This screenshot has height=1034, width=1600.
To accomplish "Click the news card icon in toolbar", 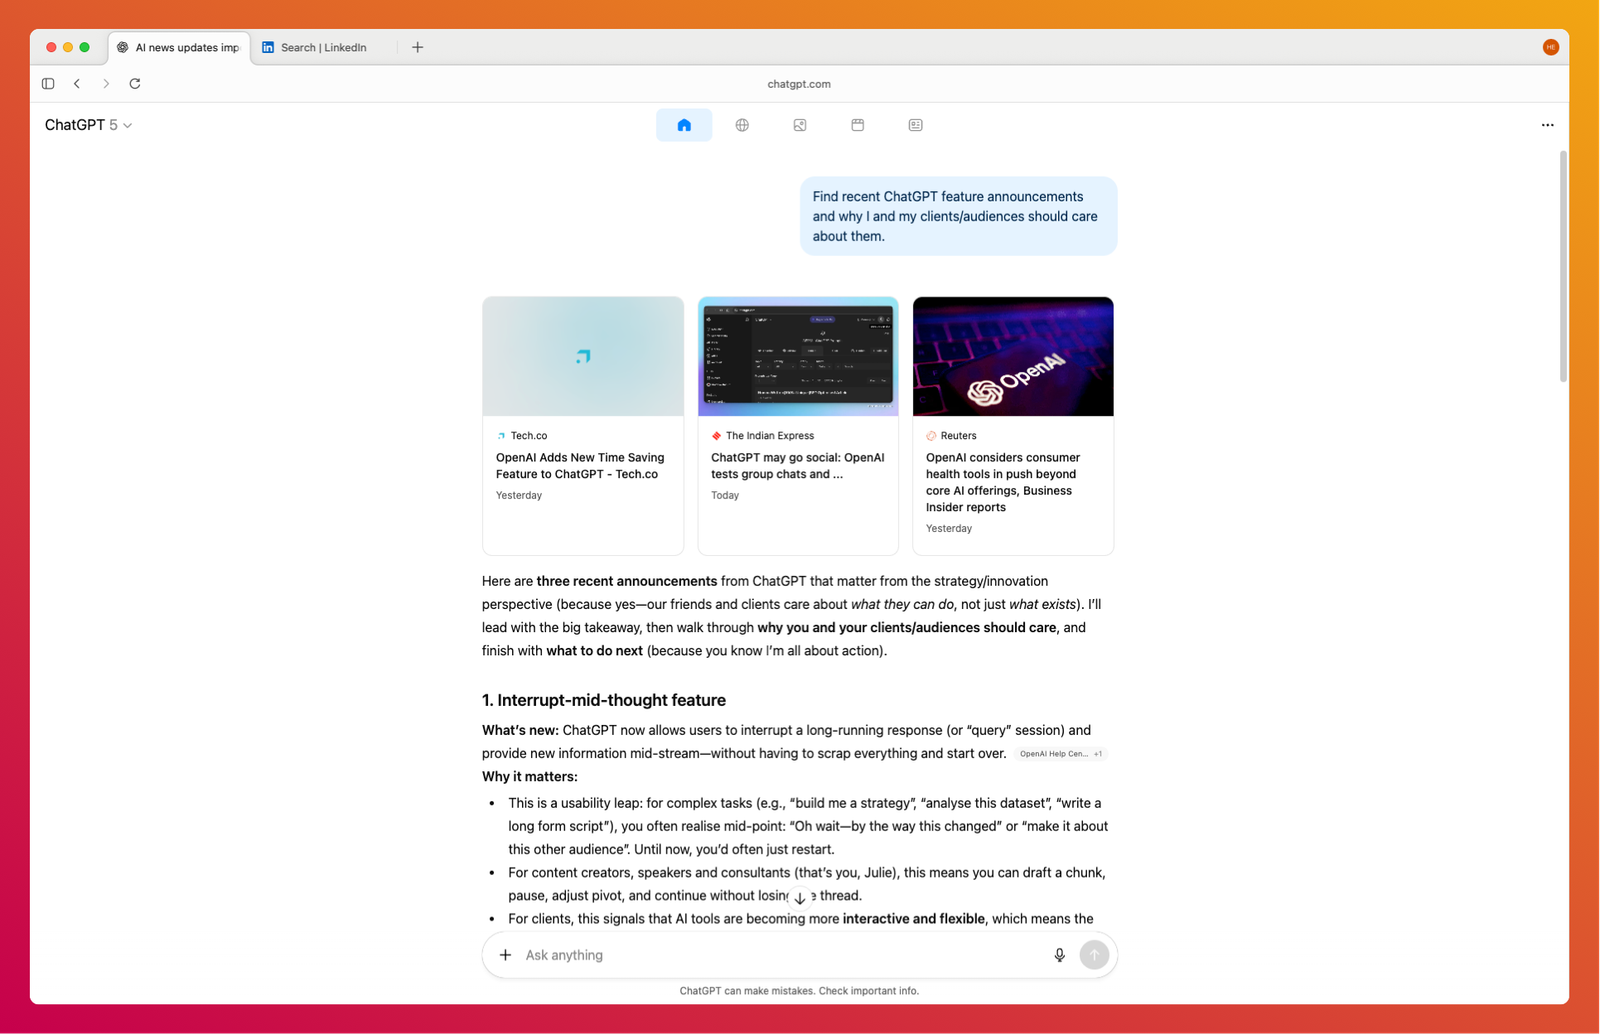I will (915, 125).
